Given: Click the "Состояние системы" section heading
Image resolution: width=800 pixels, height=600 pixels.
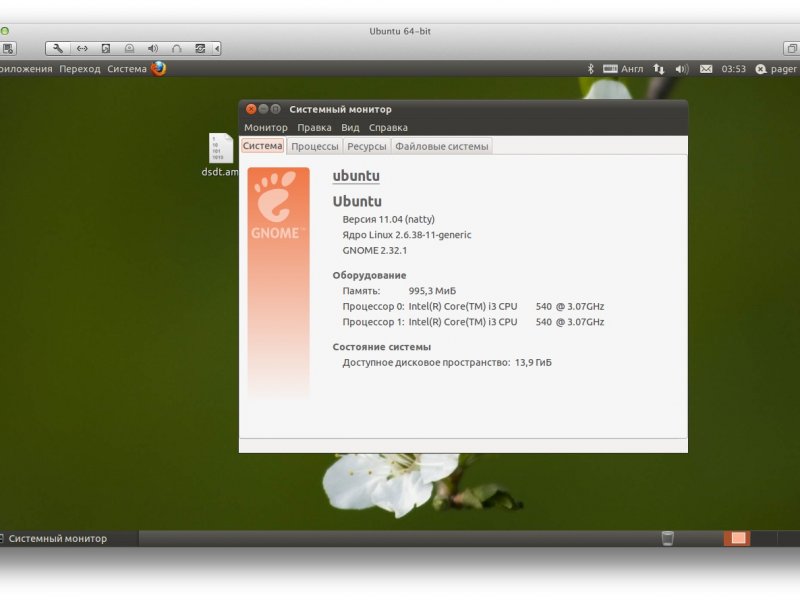Looking at the screenshot, I should click(382, 347).
